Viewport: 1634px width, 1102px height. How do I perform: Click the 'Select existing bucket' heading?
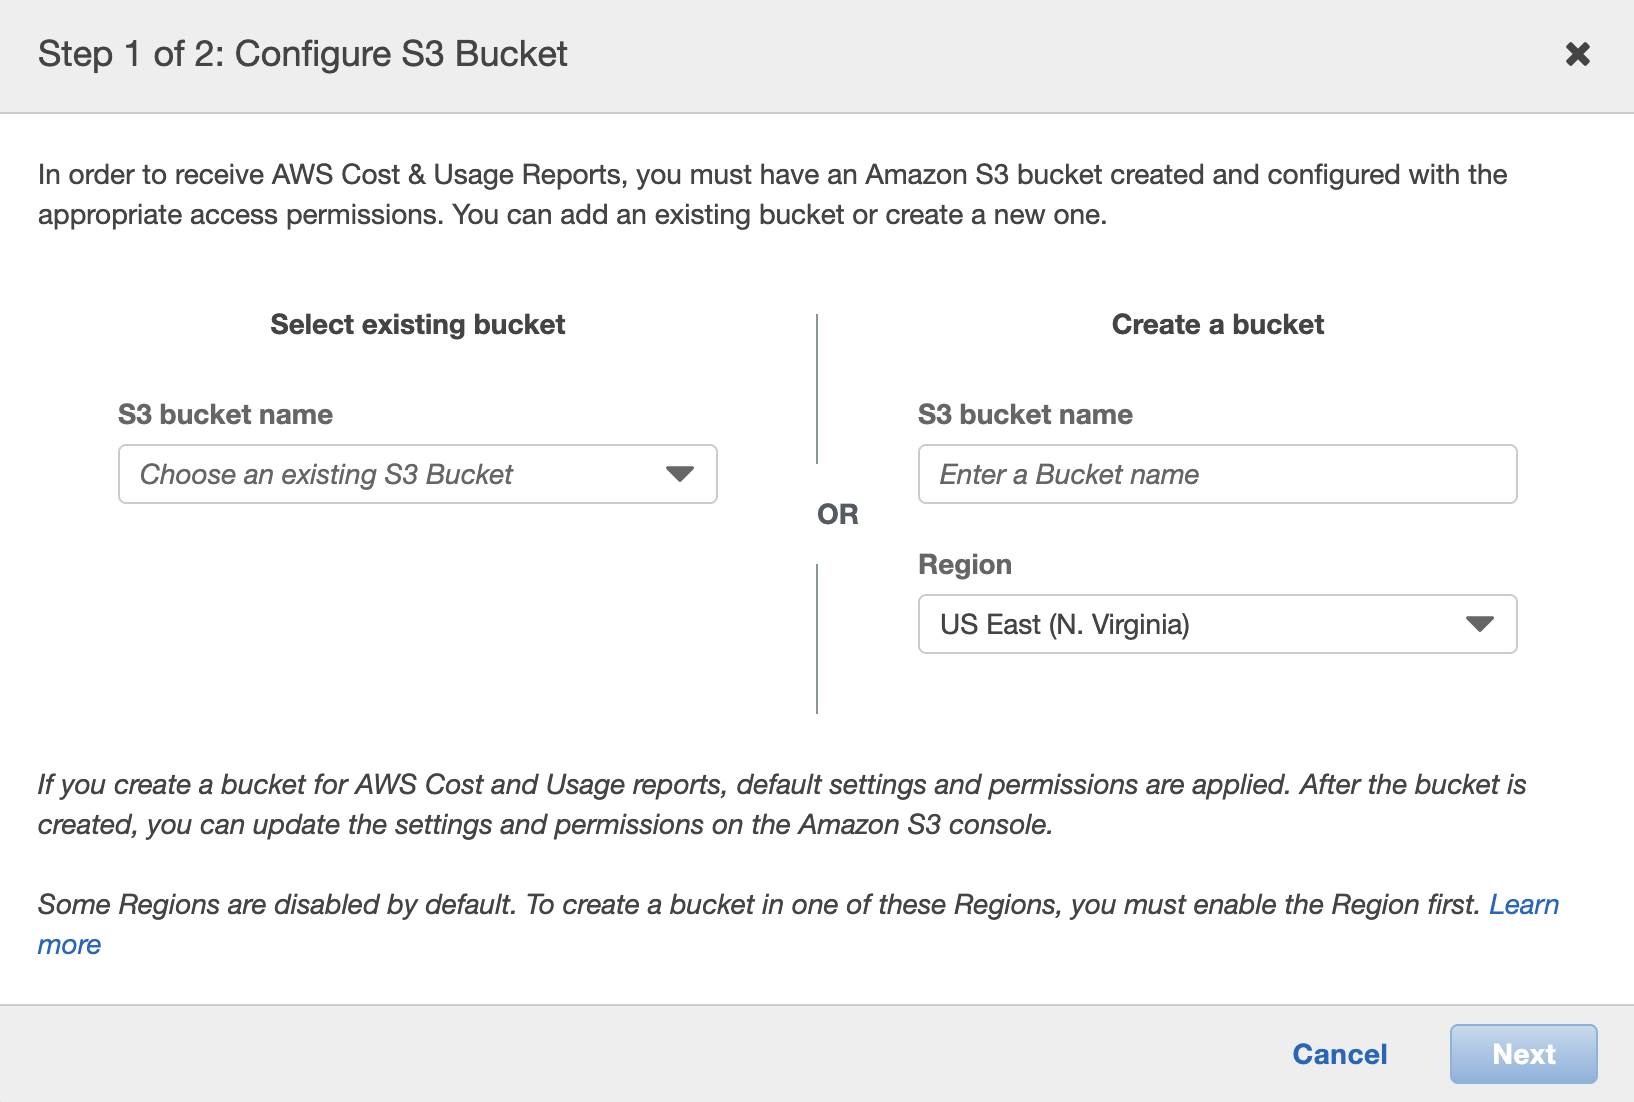pos(418,325)
